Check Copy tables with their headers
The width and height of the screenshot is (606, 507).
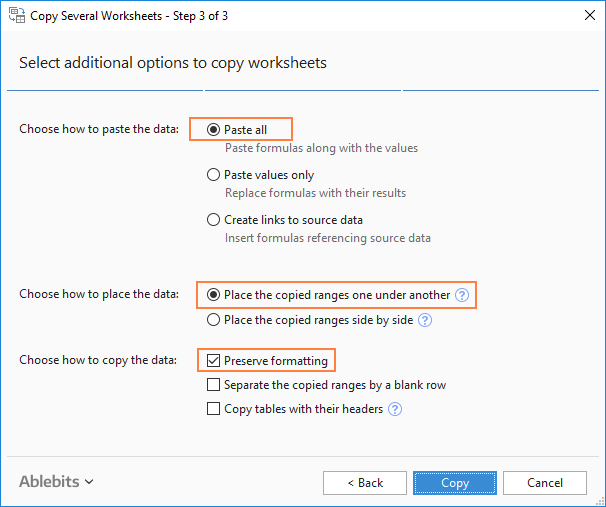click(213, 408)
